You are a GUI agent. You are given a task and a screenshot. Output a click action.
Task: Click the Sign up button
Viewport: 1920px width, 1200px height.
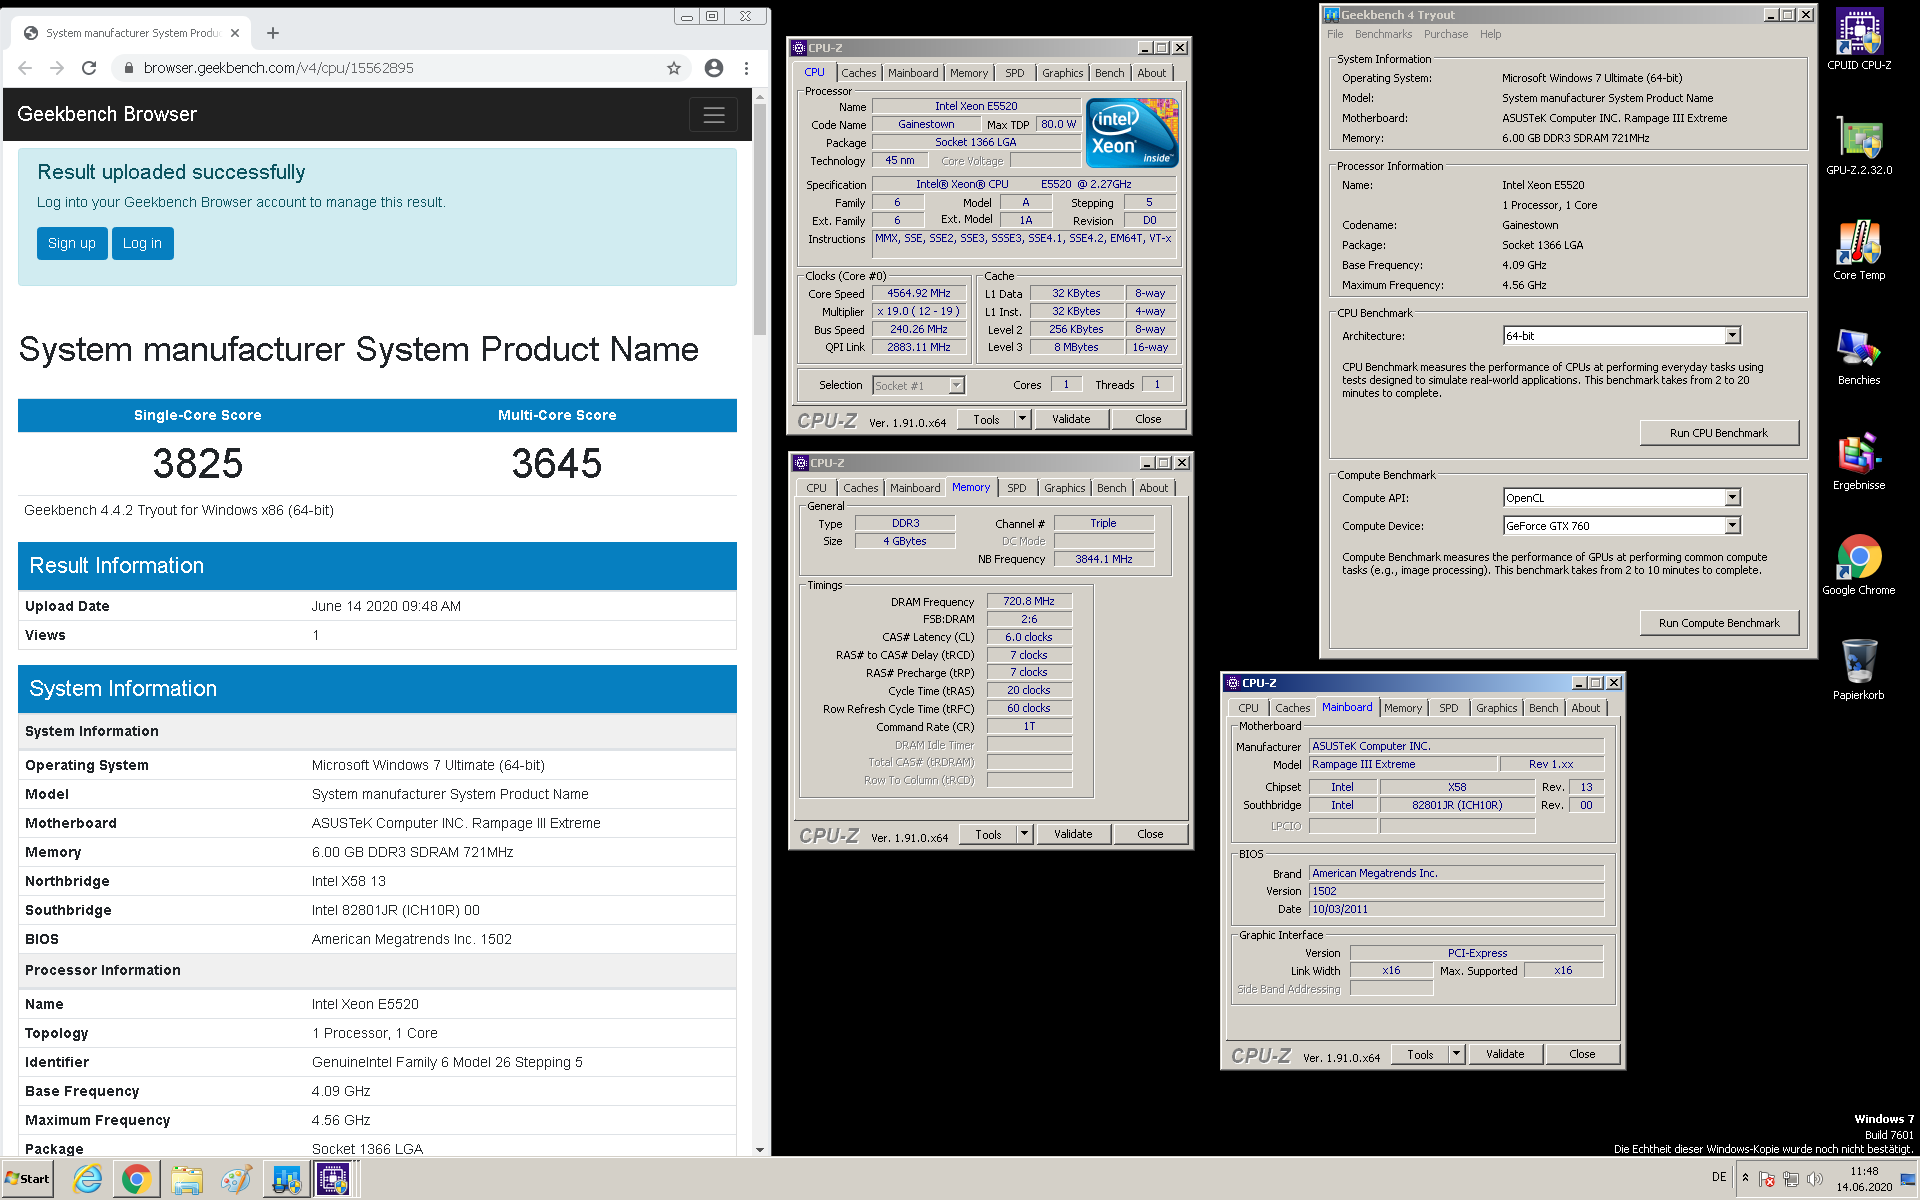tap(72, 243)
